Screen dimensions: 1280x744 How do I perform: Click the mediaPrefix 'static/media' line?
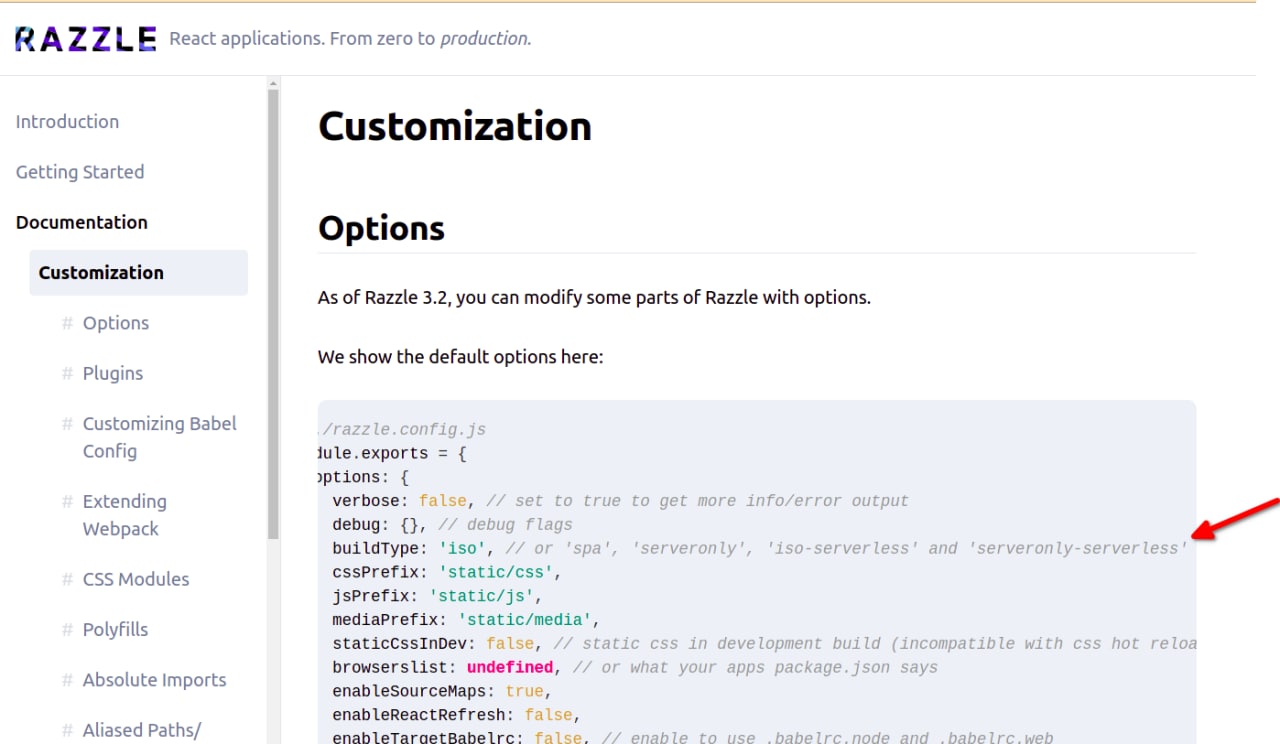[x=466, y=620]
